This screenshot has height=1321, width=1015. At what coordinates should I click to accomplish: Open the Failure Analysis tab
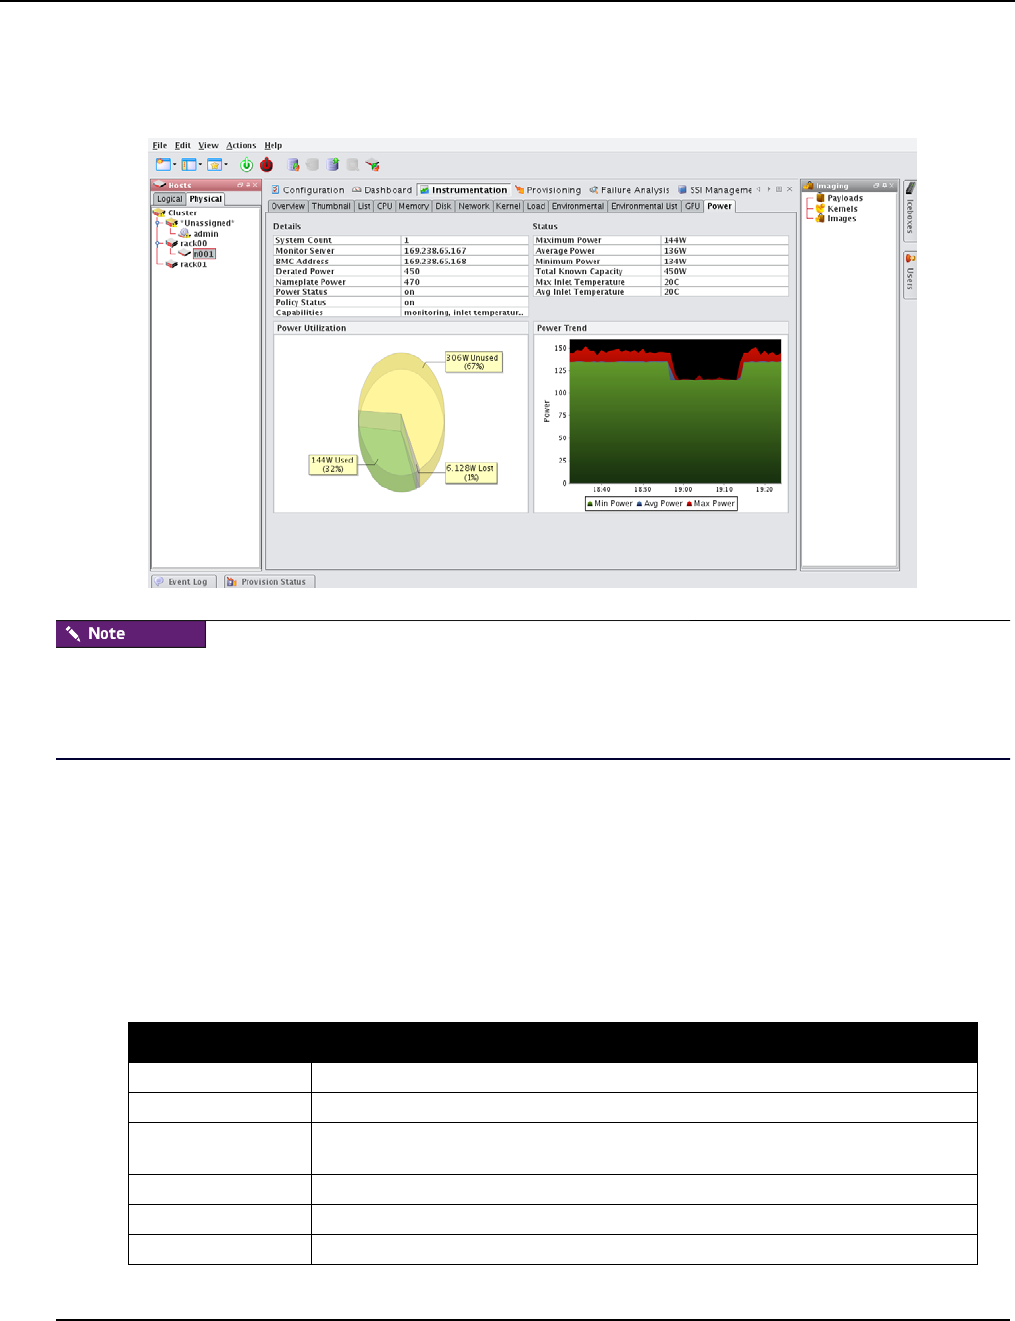click(x=629, y=190)
